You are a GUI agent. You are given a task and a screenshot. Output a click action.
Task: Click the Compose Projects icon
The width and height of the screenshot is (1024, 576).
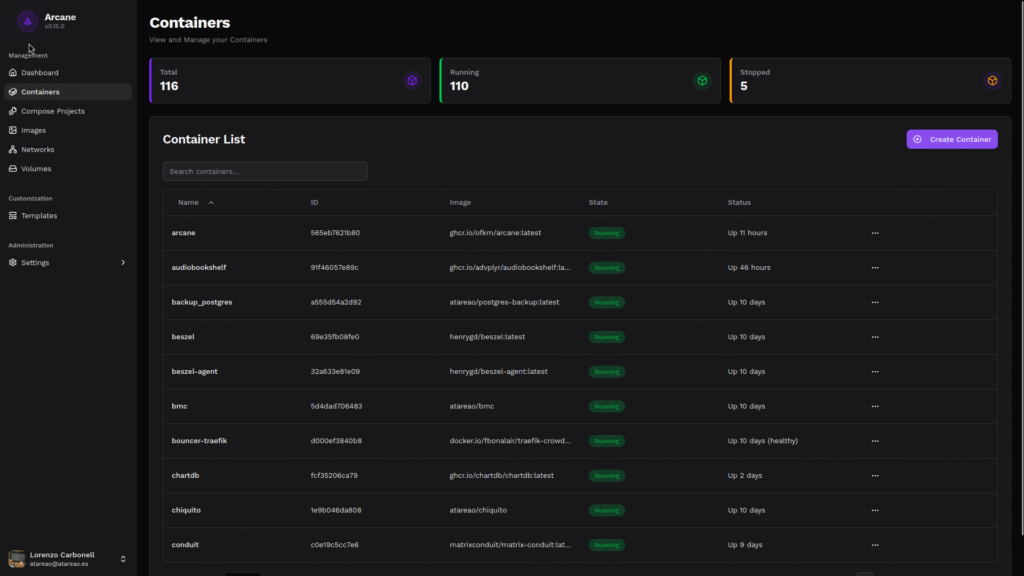point(13,111)
